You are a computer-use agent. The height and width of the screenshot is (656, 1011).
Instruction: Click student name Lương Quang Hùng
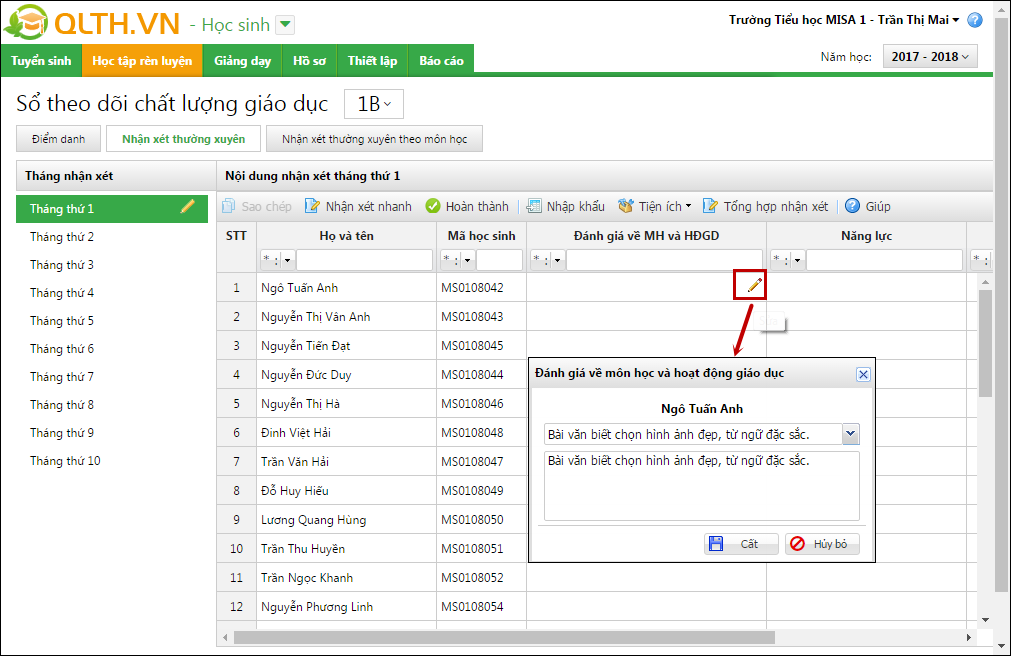pos(313,520)
